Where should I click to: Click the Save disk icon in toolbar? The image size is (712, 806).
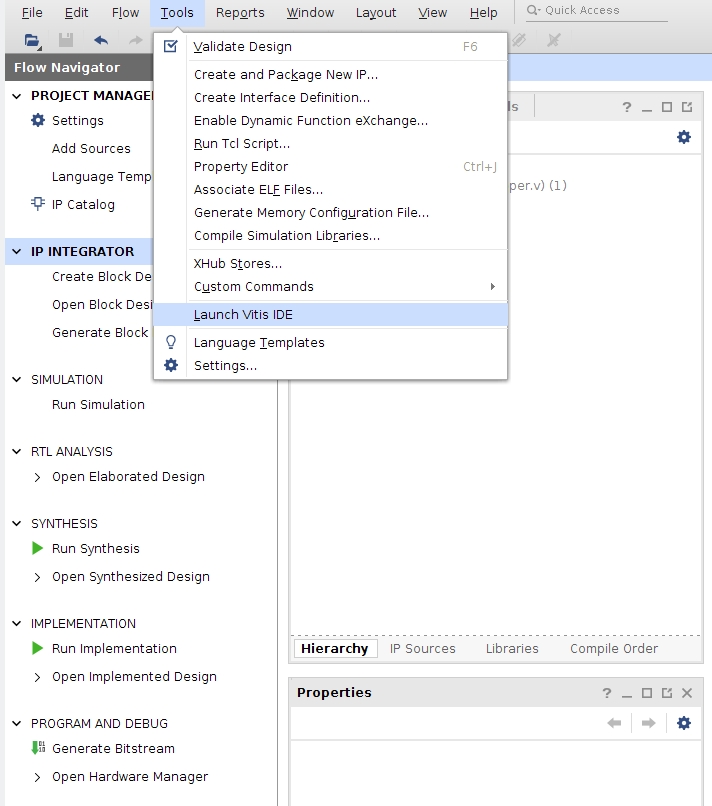pyautogui.click(x=66, y=40)
